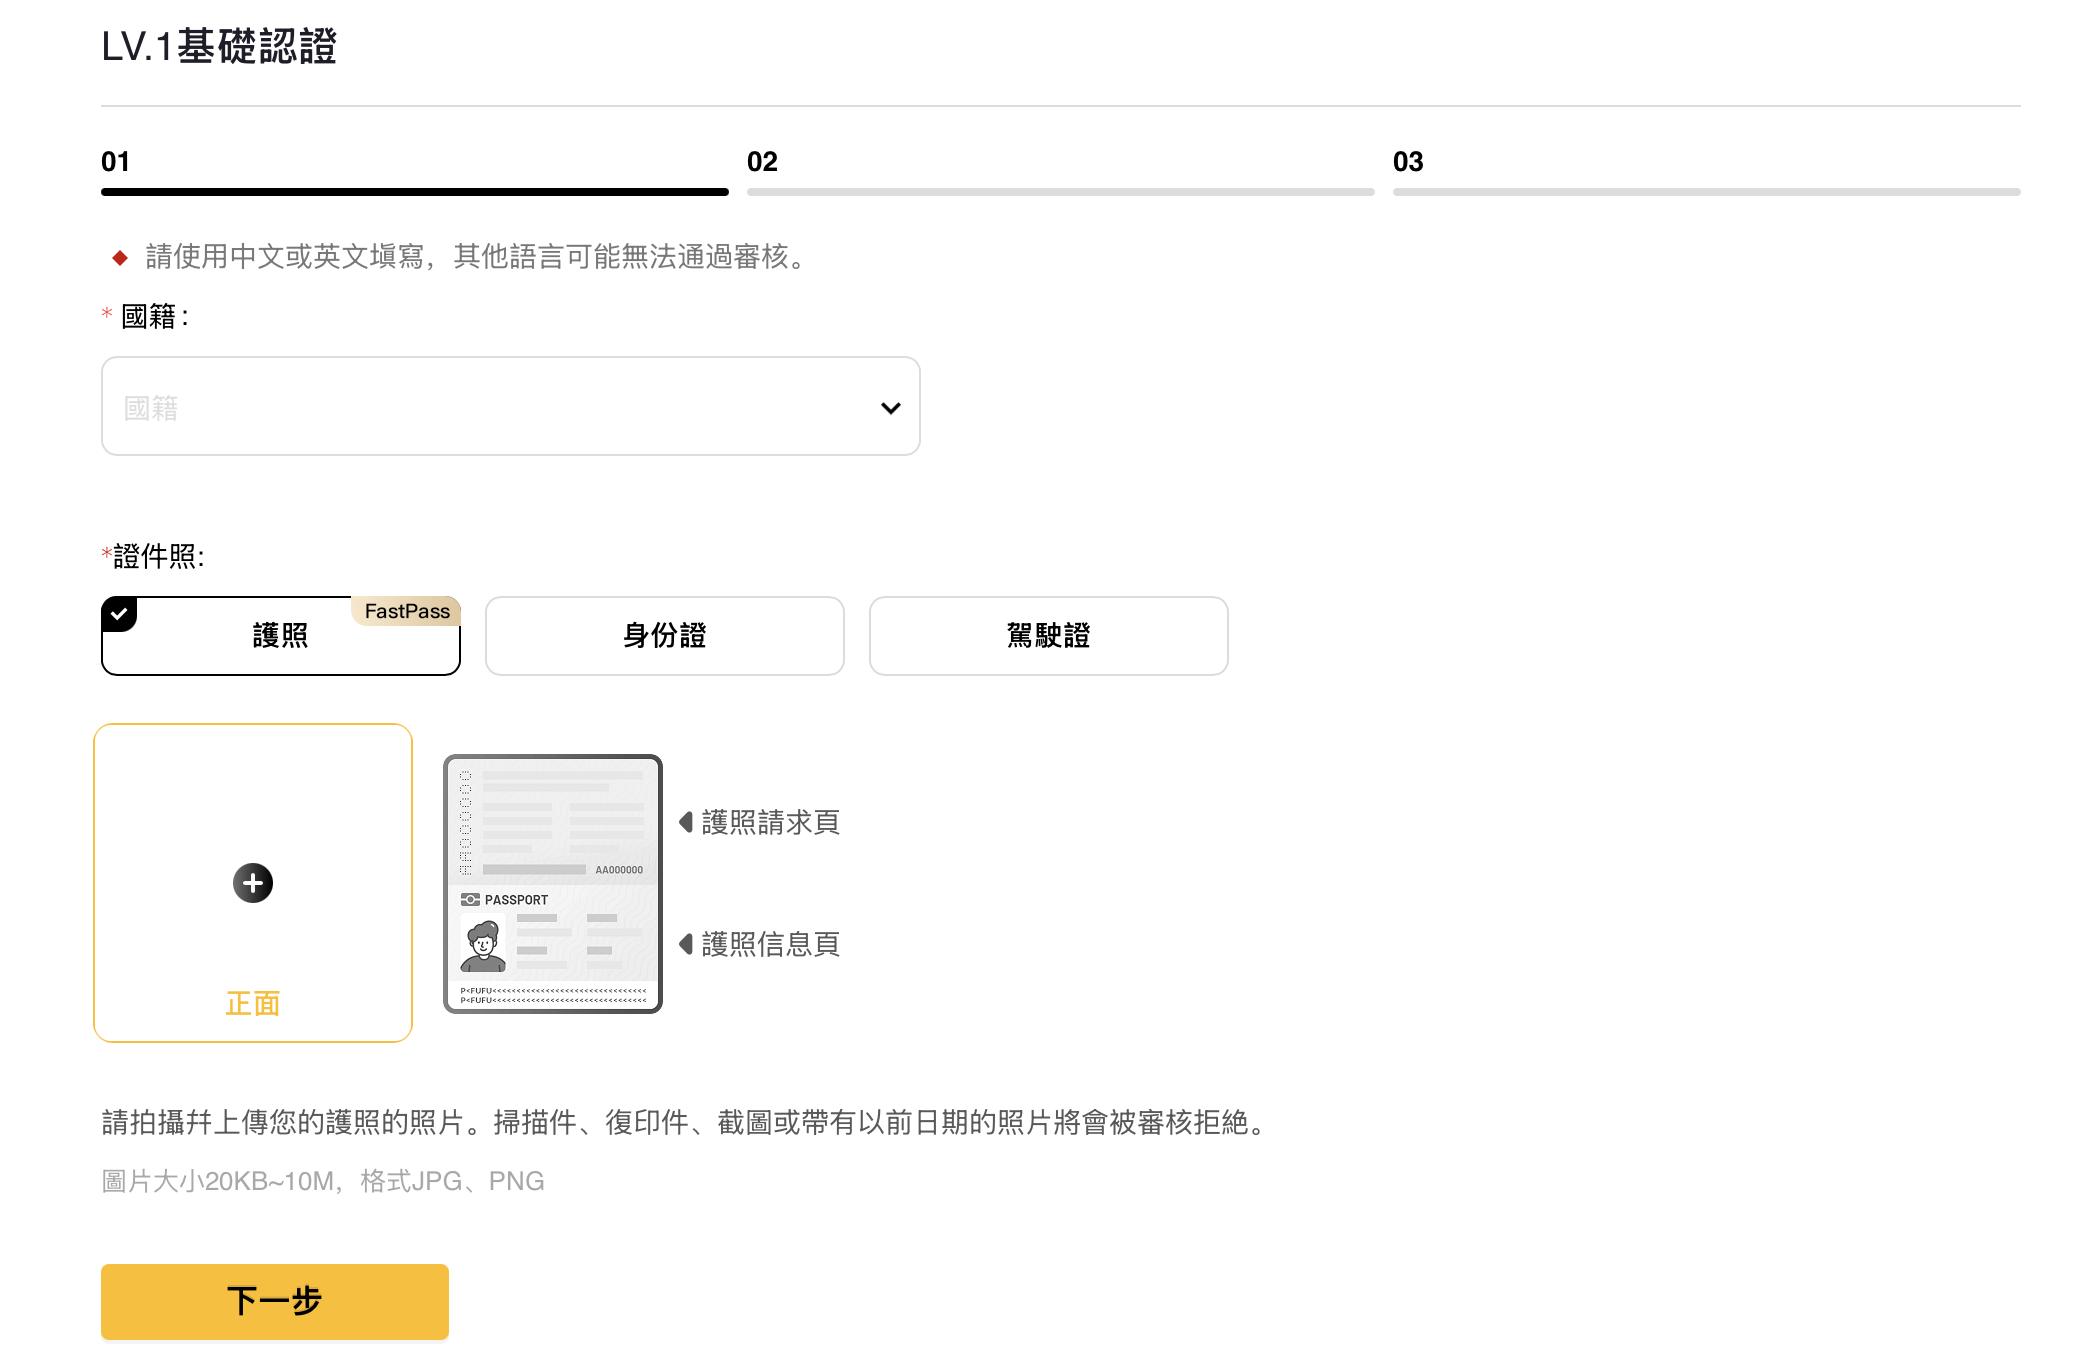The height and width of the screenshot is (1372, 2098).
Task: Click the 正面 front-side upload label
Action: click(253, 1003)
